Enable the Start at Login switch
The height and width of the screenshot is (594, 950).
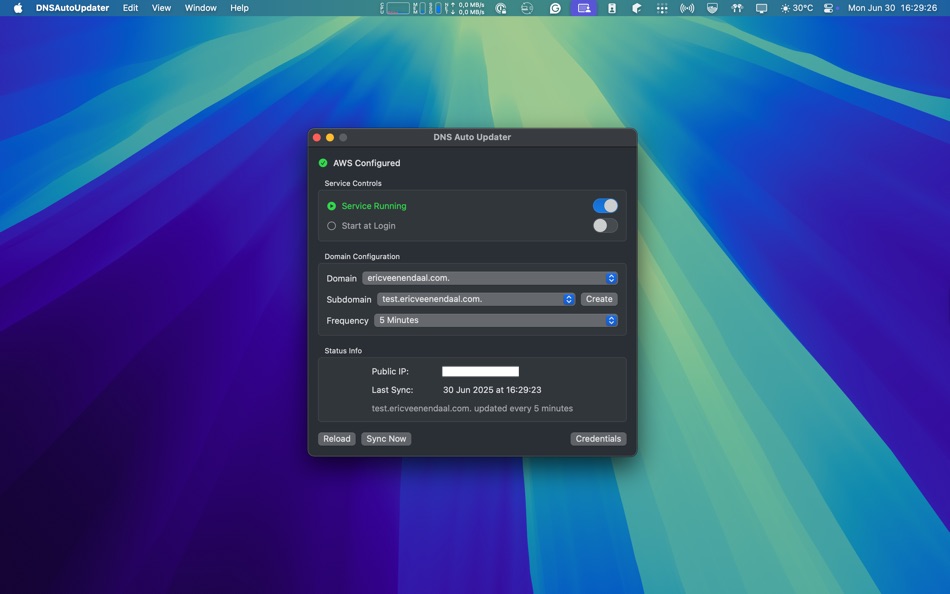(x=605, y=225)
